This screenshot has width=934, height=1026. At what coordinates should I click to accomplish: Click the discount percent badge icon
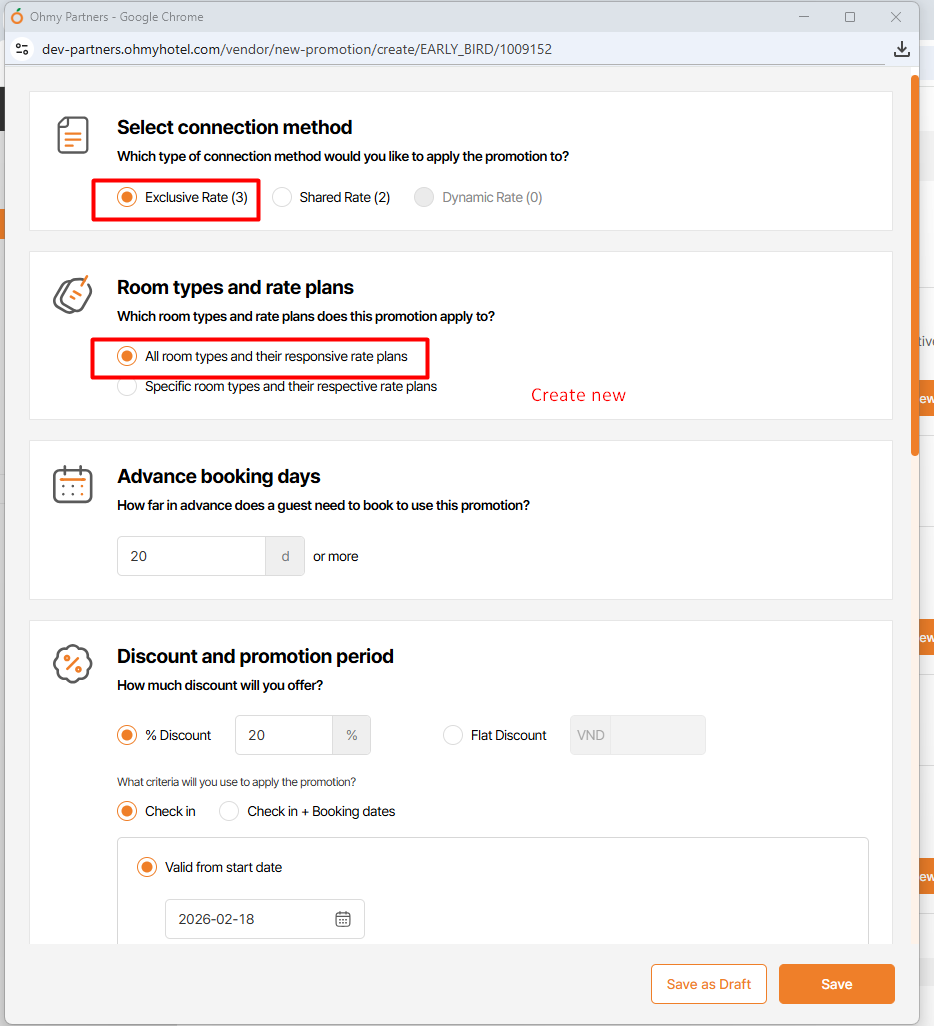coord(72,663)
